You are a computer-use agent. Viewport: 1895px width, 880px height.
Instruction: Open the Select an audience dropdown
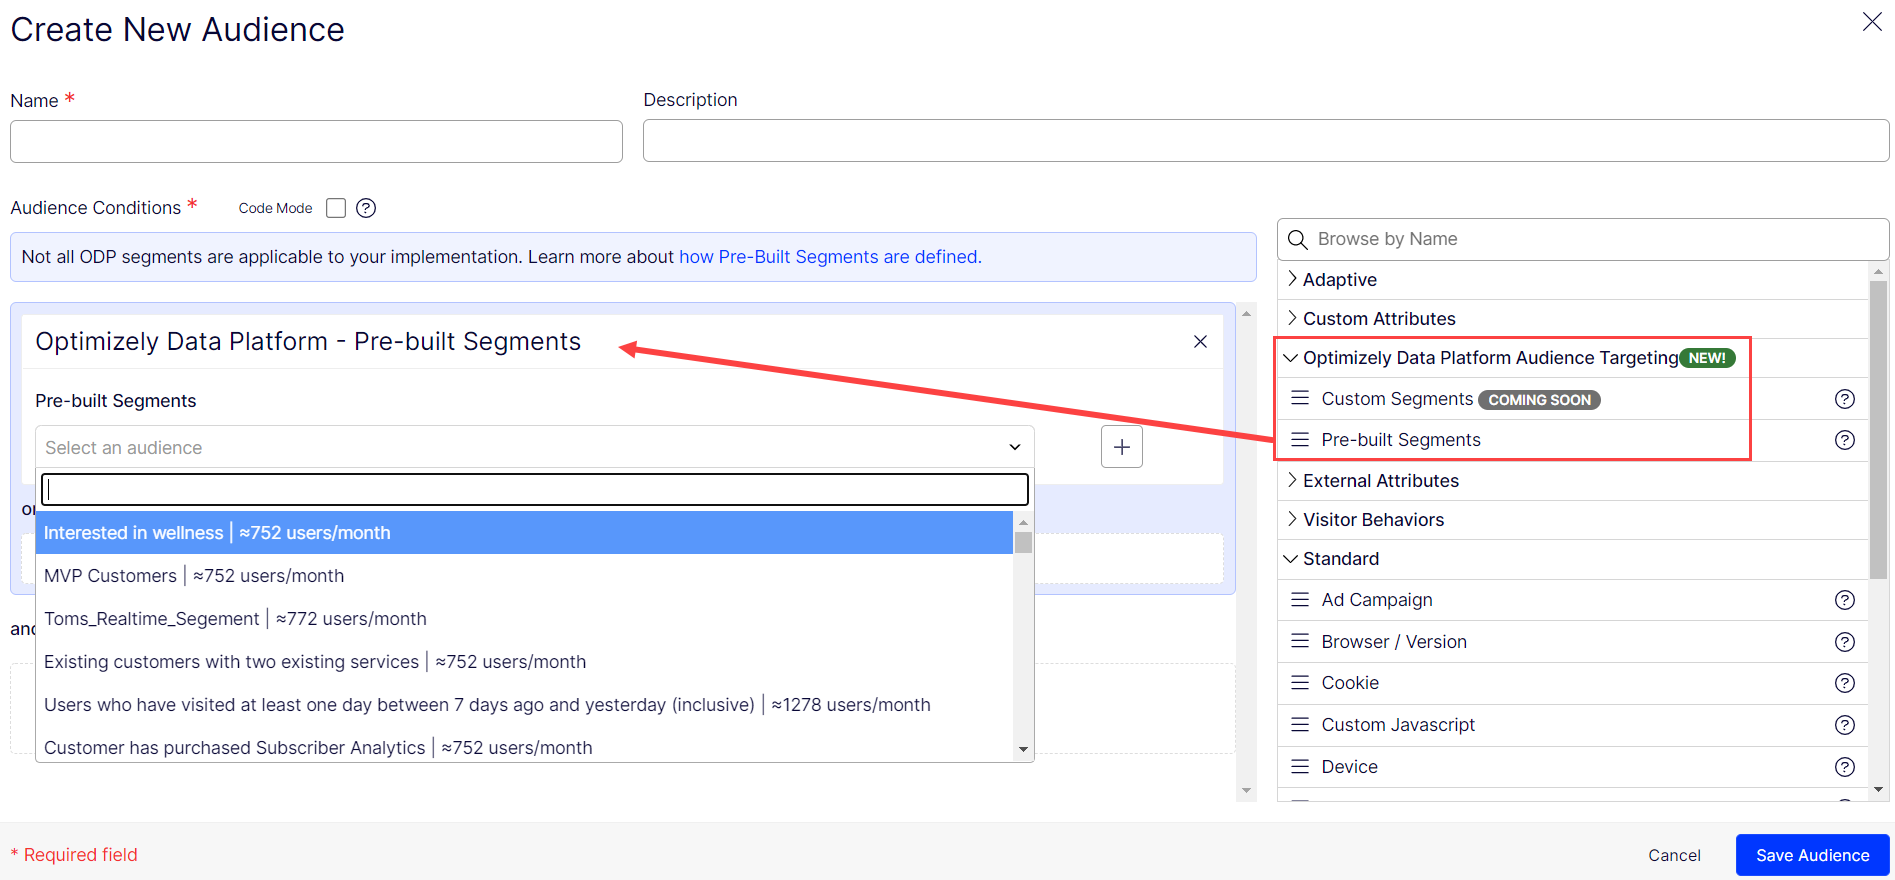click(x=534, y=447)
